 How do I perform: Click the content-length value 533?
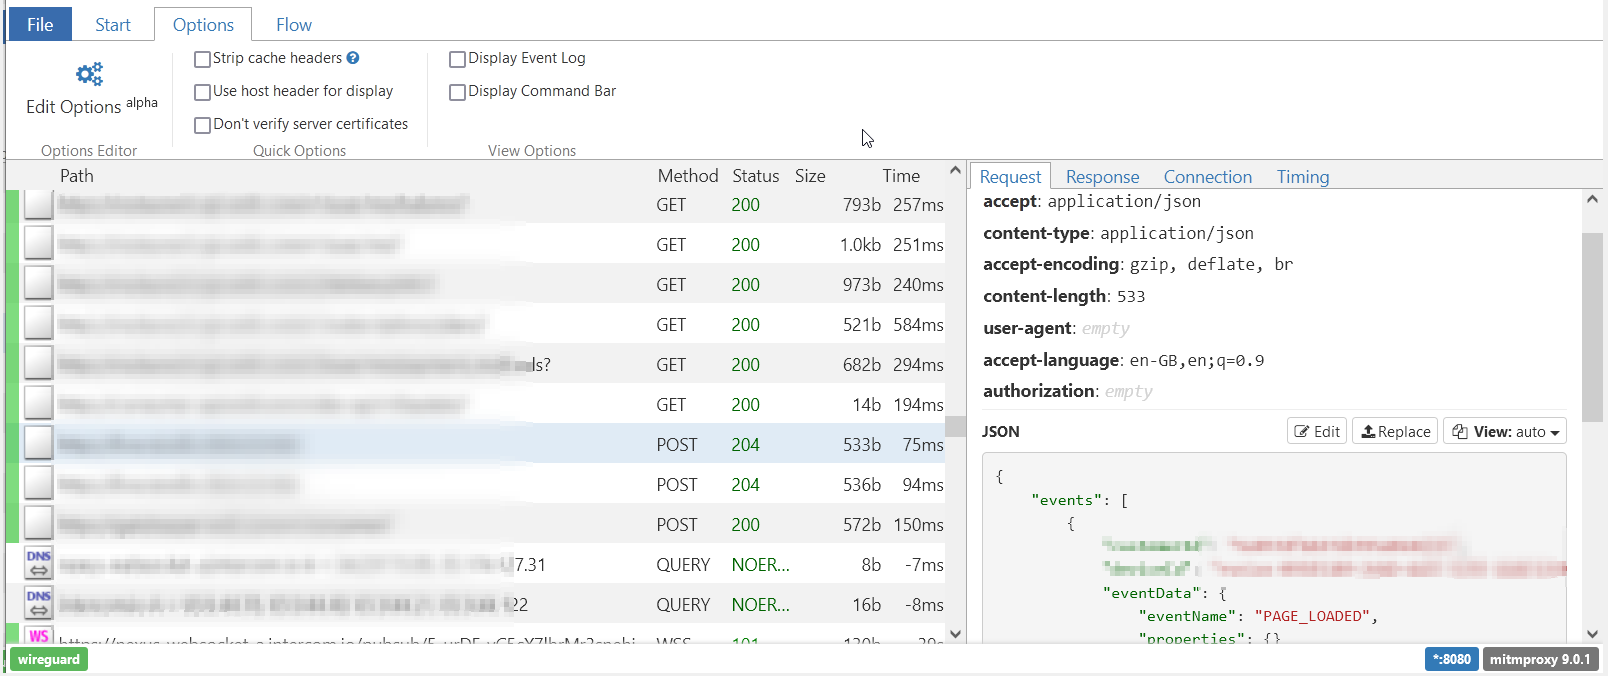point(1131,296)
